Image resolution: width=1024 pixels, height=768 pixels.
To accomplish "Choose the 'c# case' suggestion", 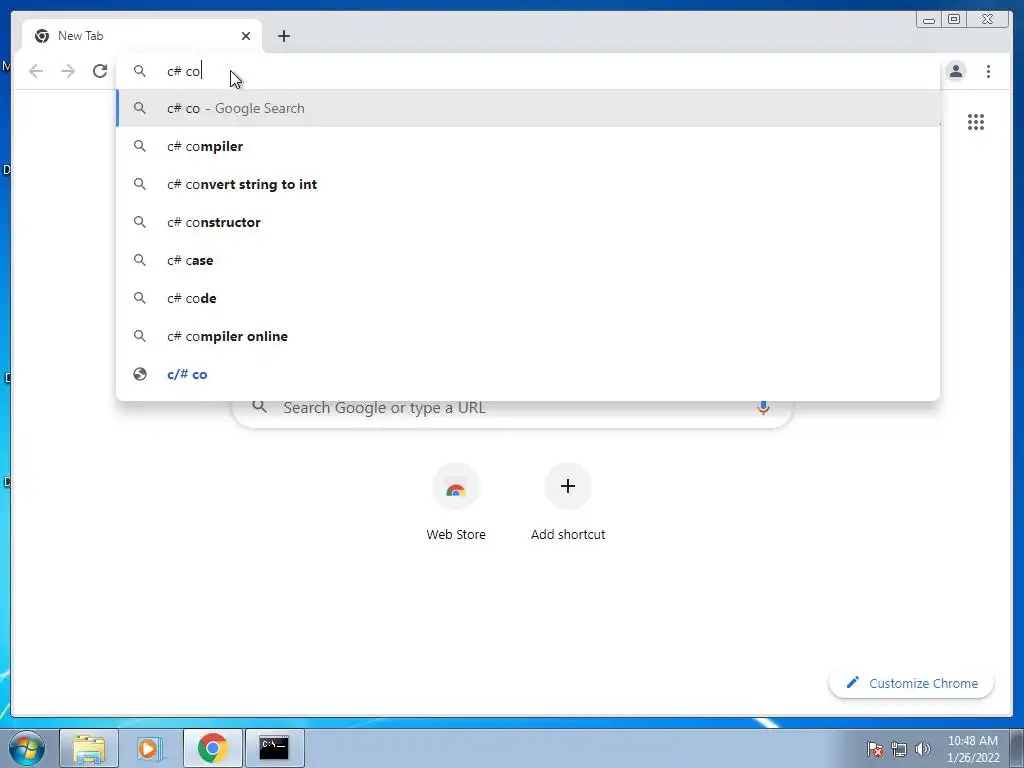I will pyautogui.click(x=528, y=260).
